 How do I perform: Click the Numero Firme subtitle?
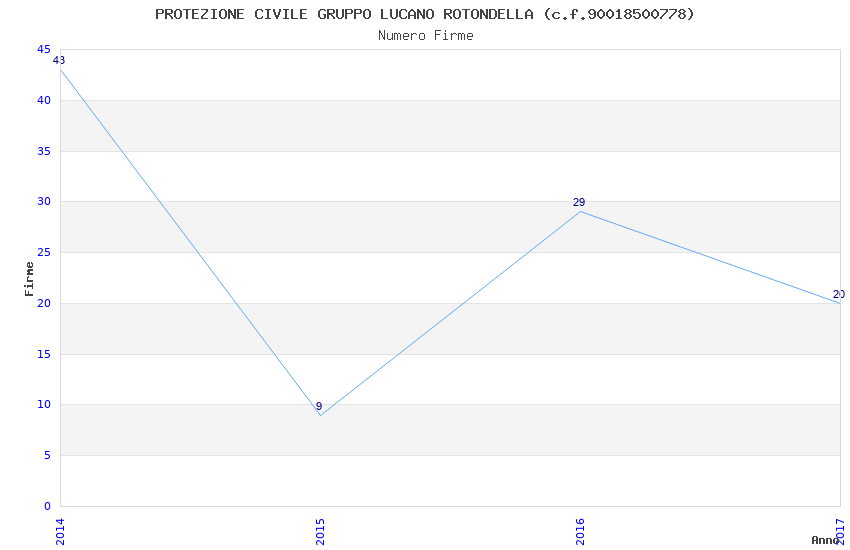pos(425,36)
